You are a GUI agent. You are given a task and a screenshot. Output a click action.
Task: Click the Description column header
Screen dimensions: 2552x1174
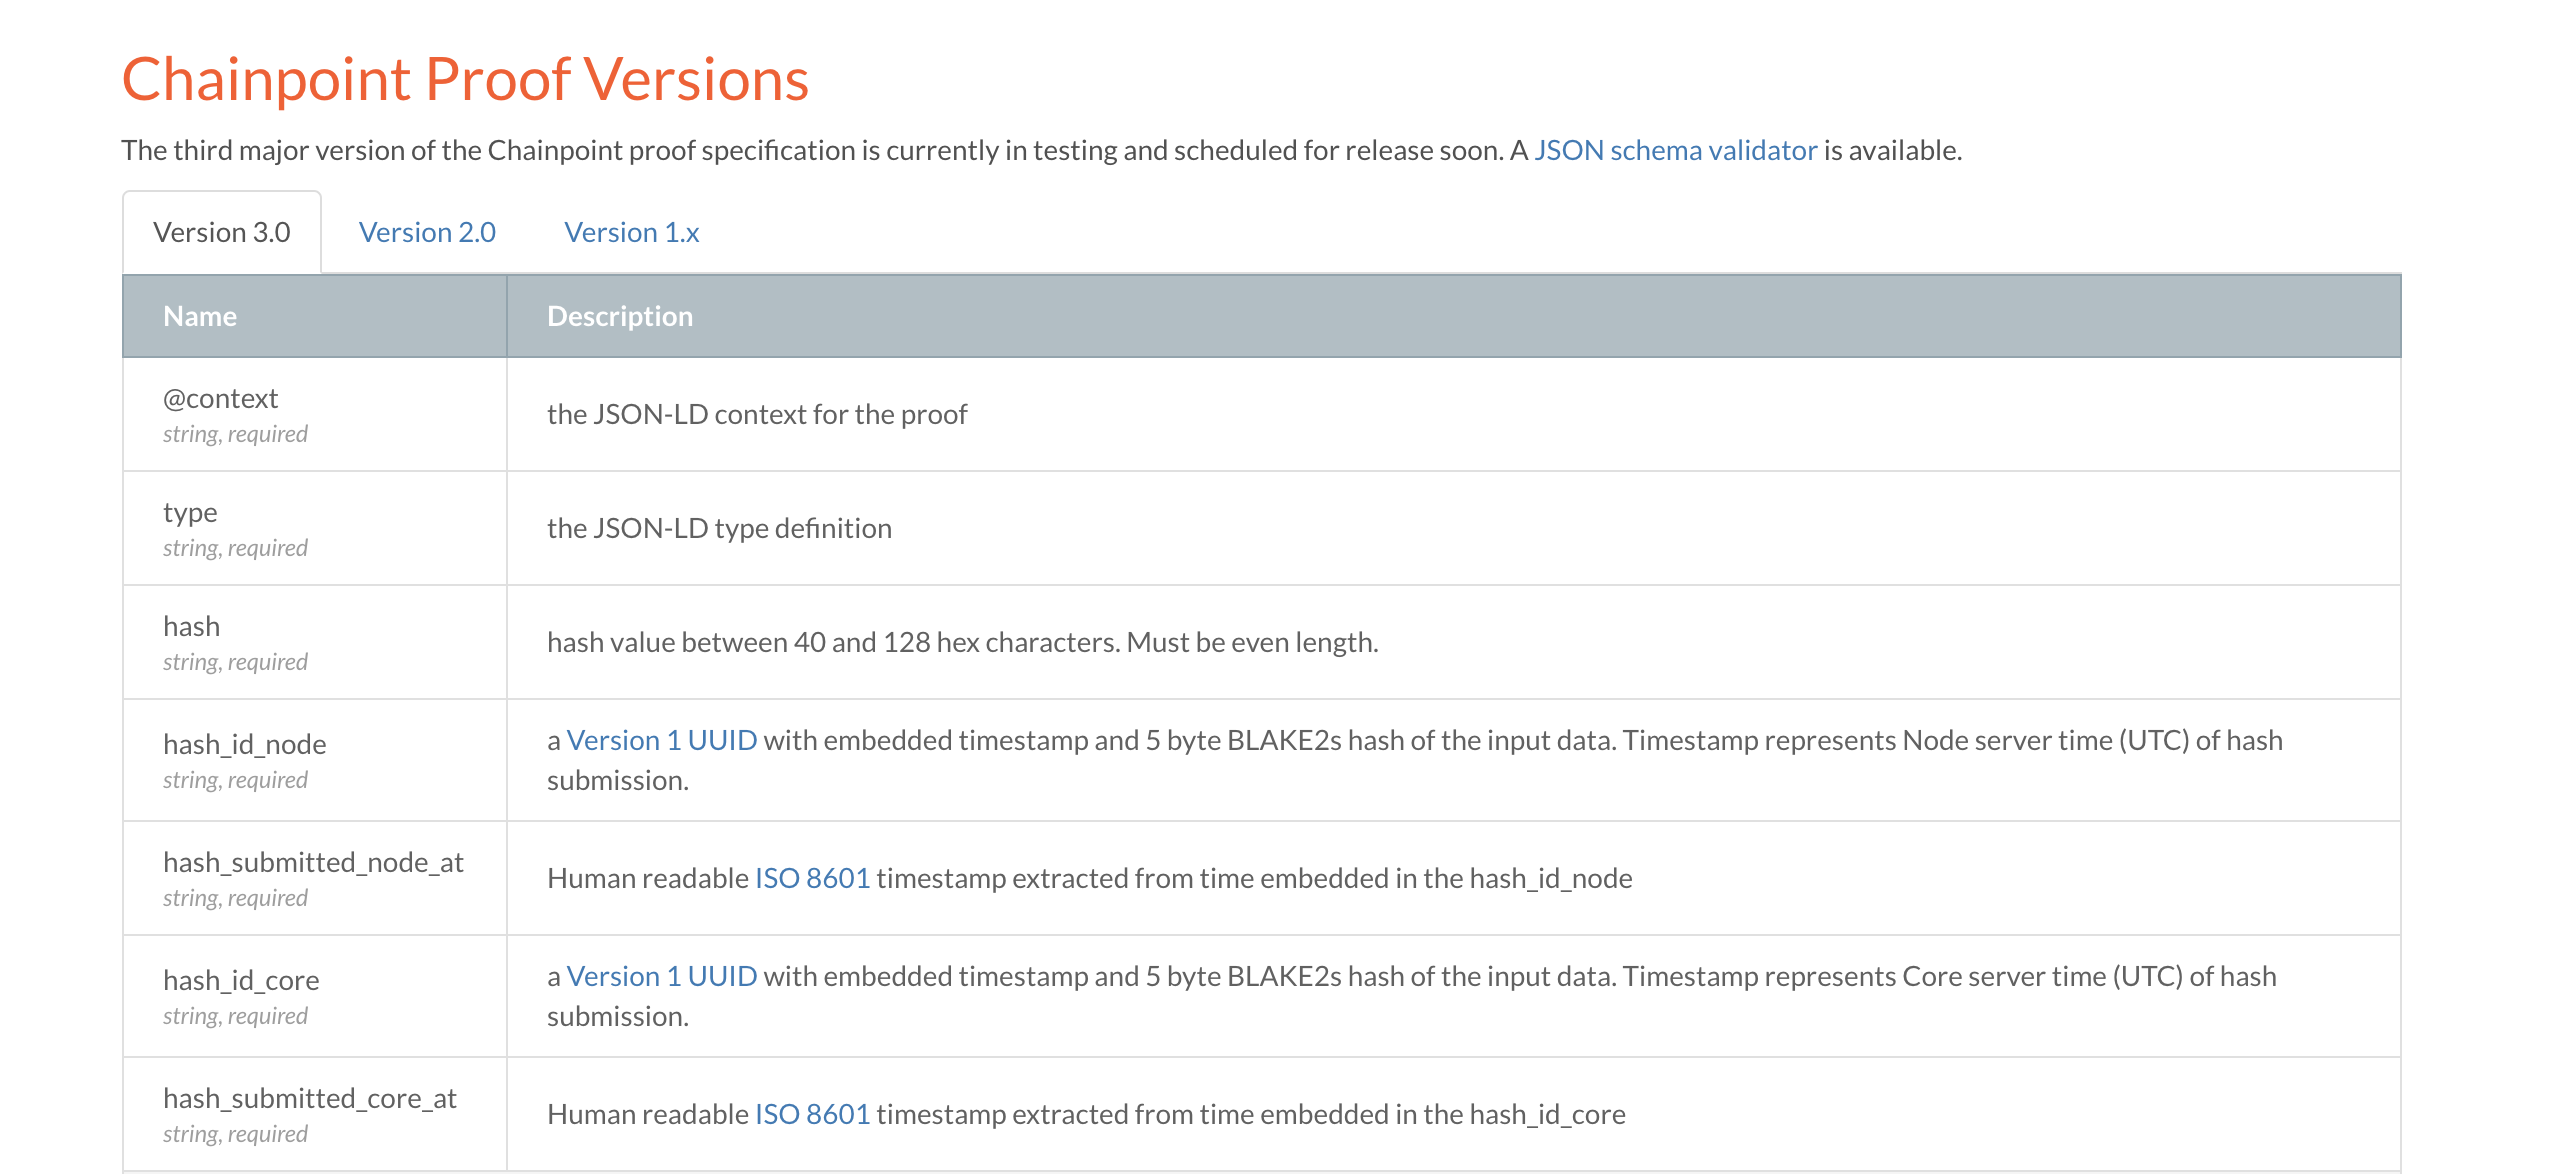click(619, 316)
